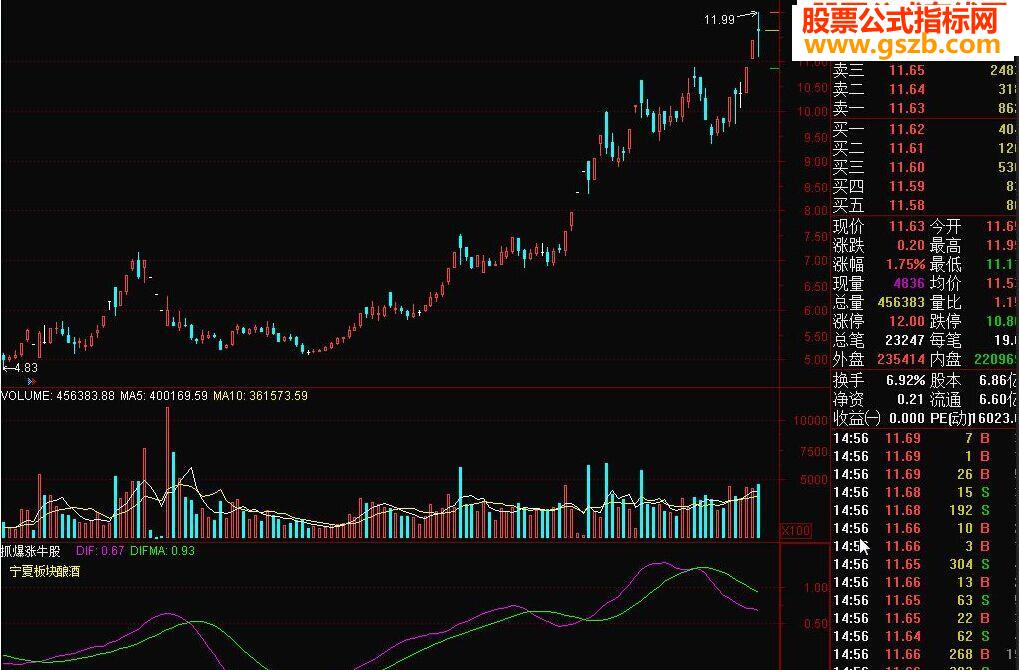Select the 买二 bid row at 11.61
The height and width of the screenshot is (670, 1019).
(x=924, y=148)
